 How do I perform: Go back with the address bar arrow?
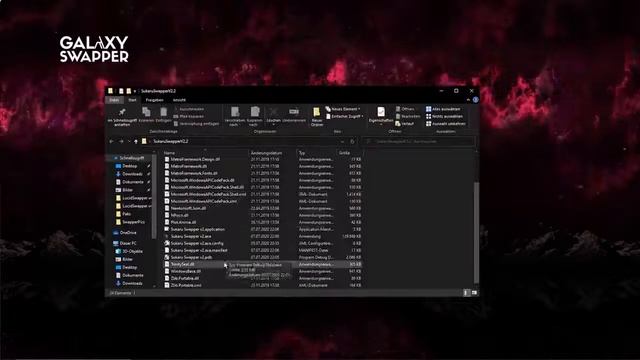(x=111, y=141)
